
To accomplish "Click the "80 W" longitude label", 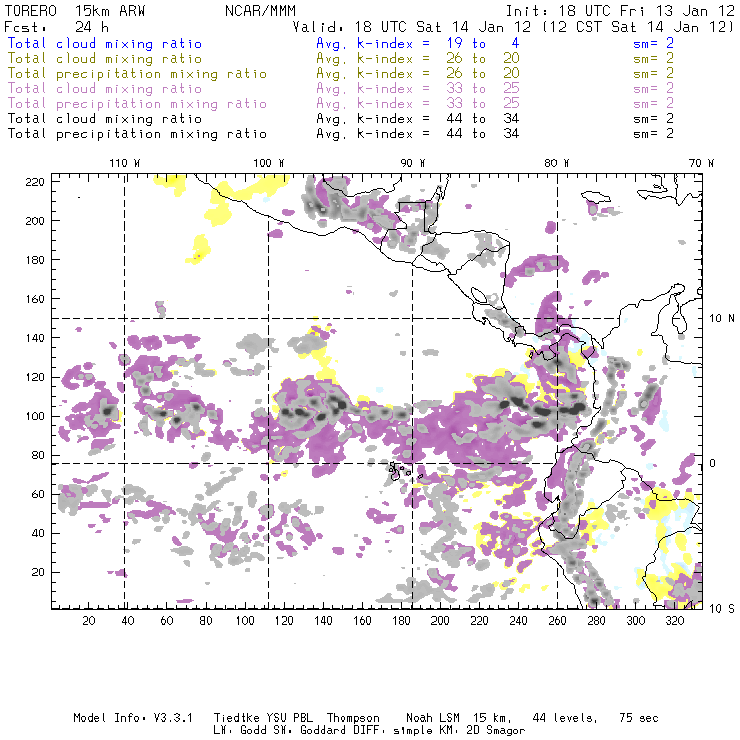I will (556, 163).
